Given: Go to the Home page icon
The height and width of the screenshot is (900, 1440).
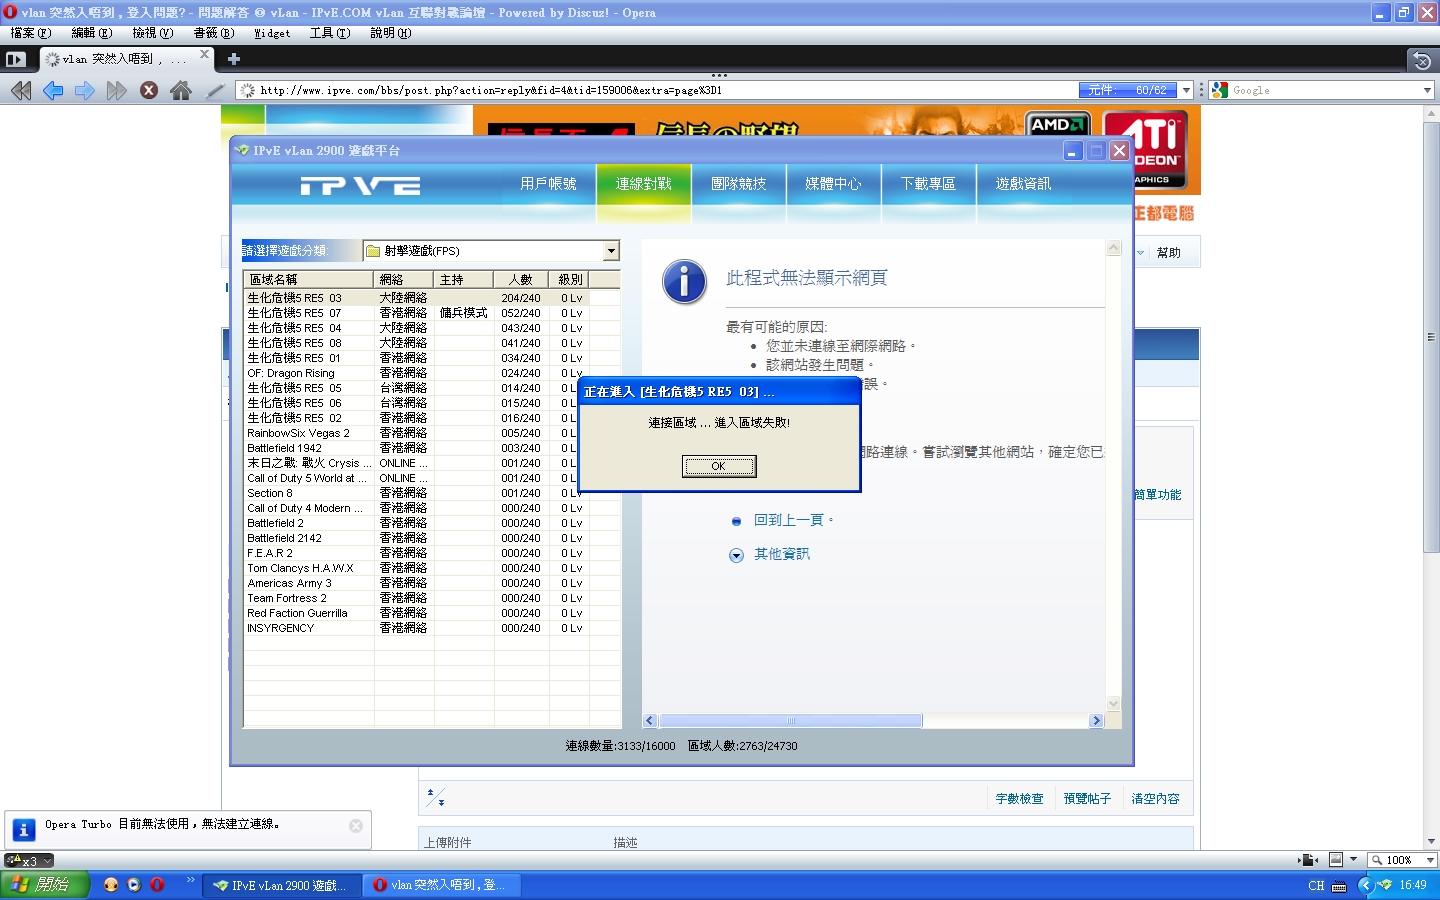Looking at the screenshot, I should (x=181, y=91).
